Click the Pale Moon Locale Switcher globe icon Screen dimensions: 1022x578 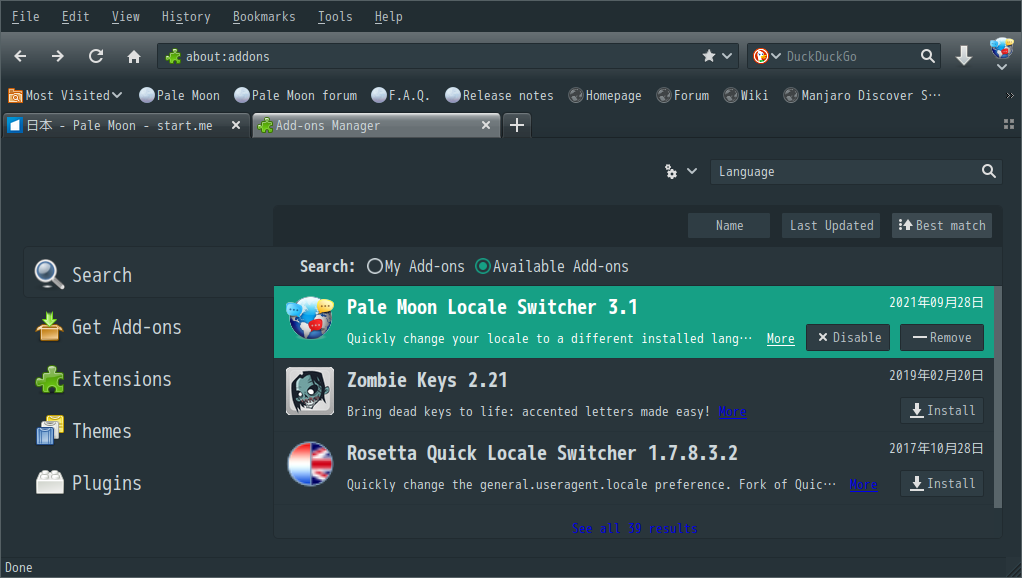(310, 318)
